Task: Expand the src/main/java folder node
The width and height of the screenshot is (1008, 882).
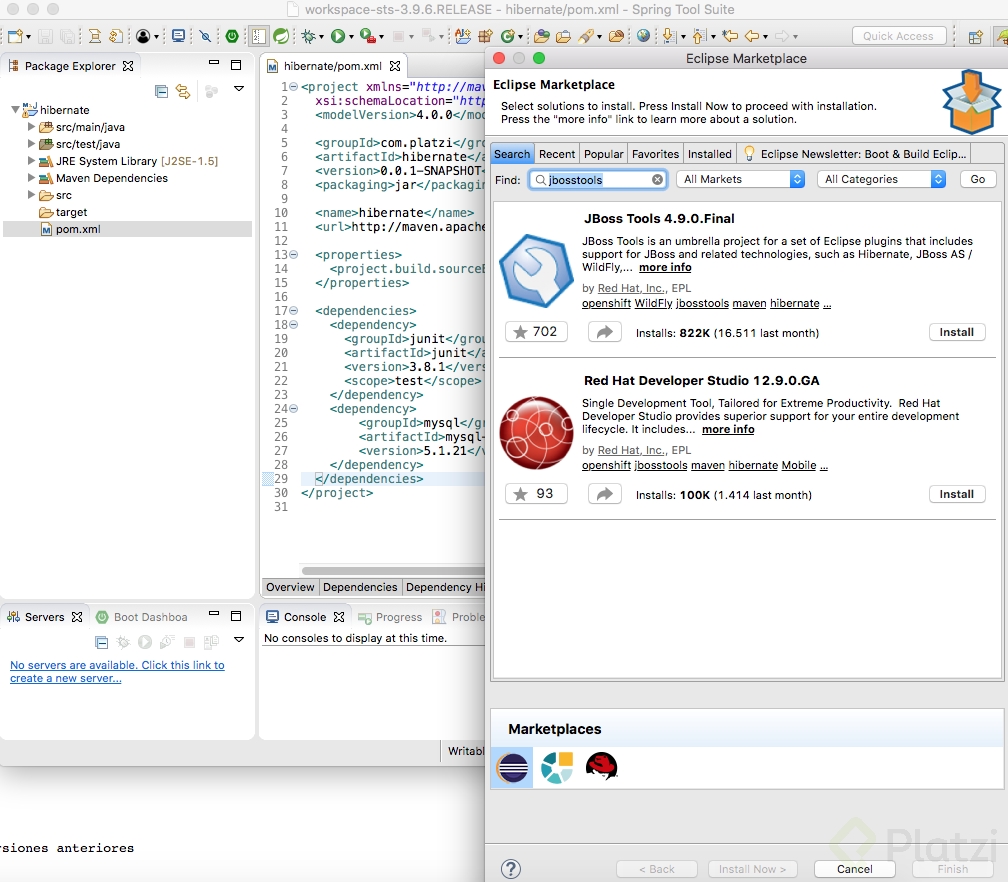Action: click(x=31, y=127)
